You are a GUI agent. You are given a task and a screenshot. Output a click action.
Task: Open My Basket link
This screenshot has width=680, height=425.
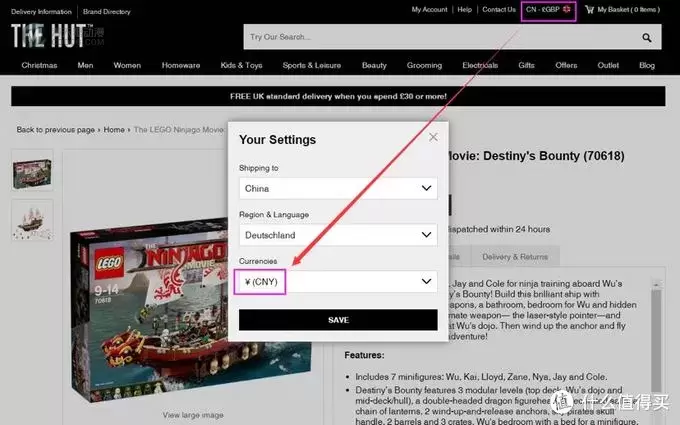(628, 10)
